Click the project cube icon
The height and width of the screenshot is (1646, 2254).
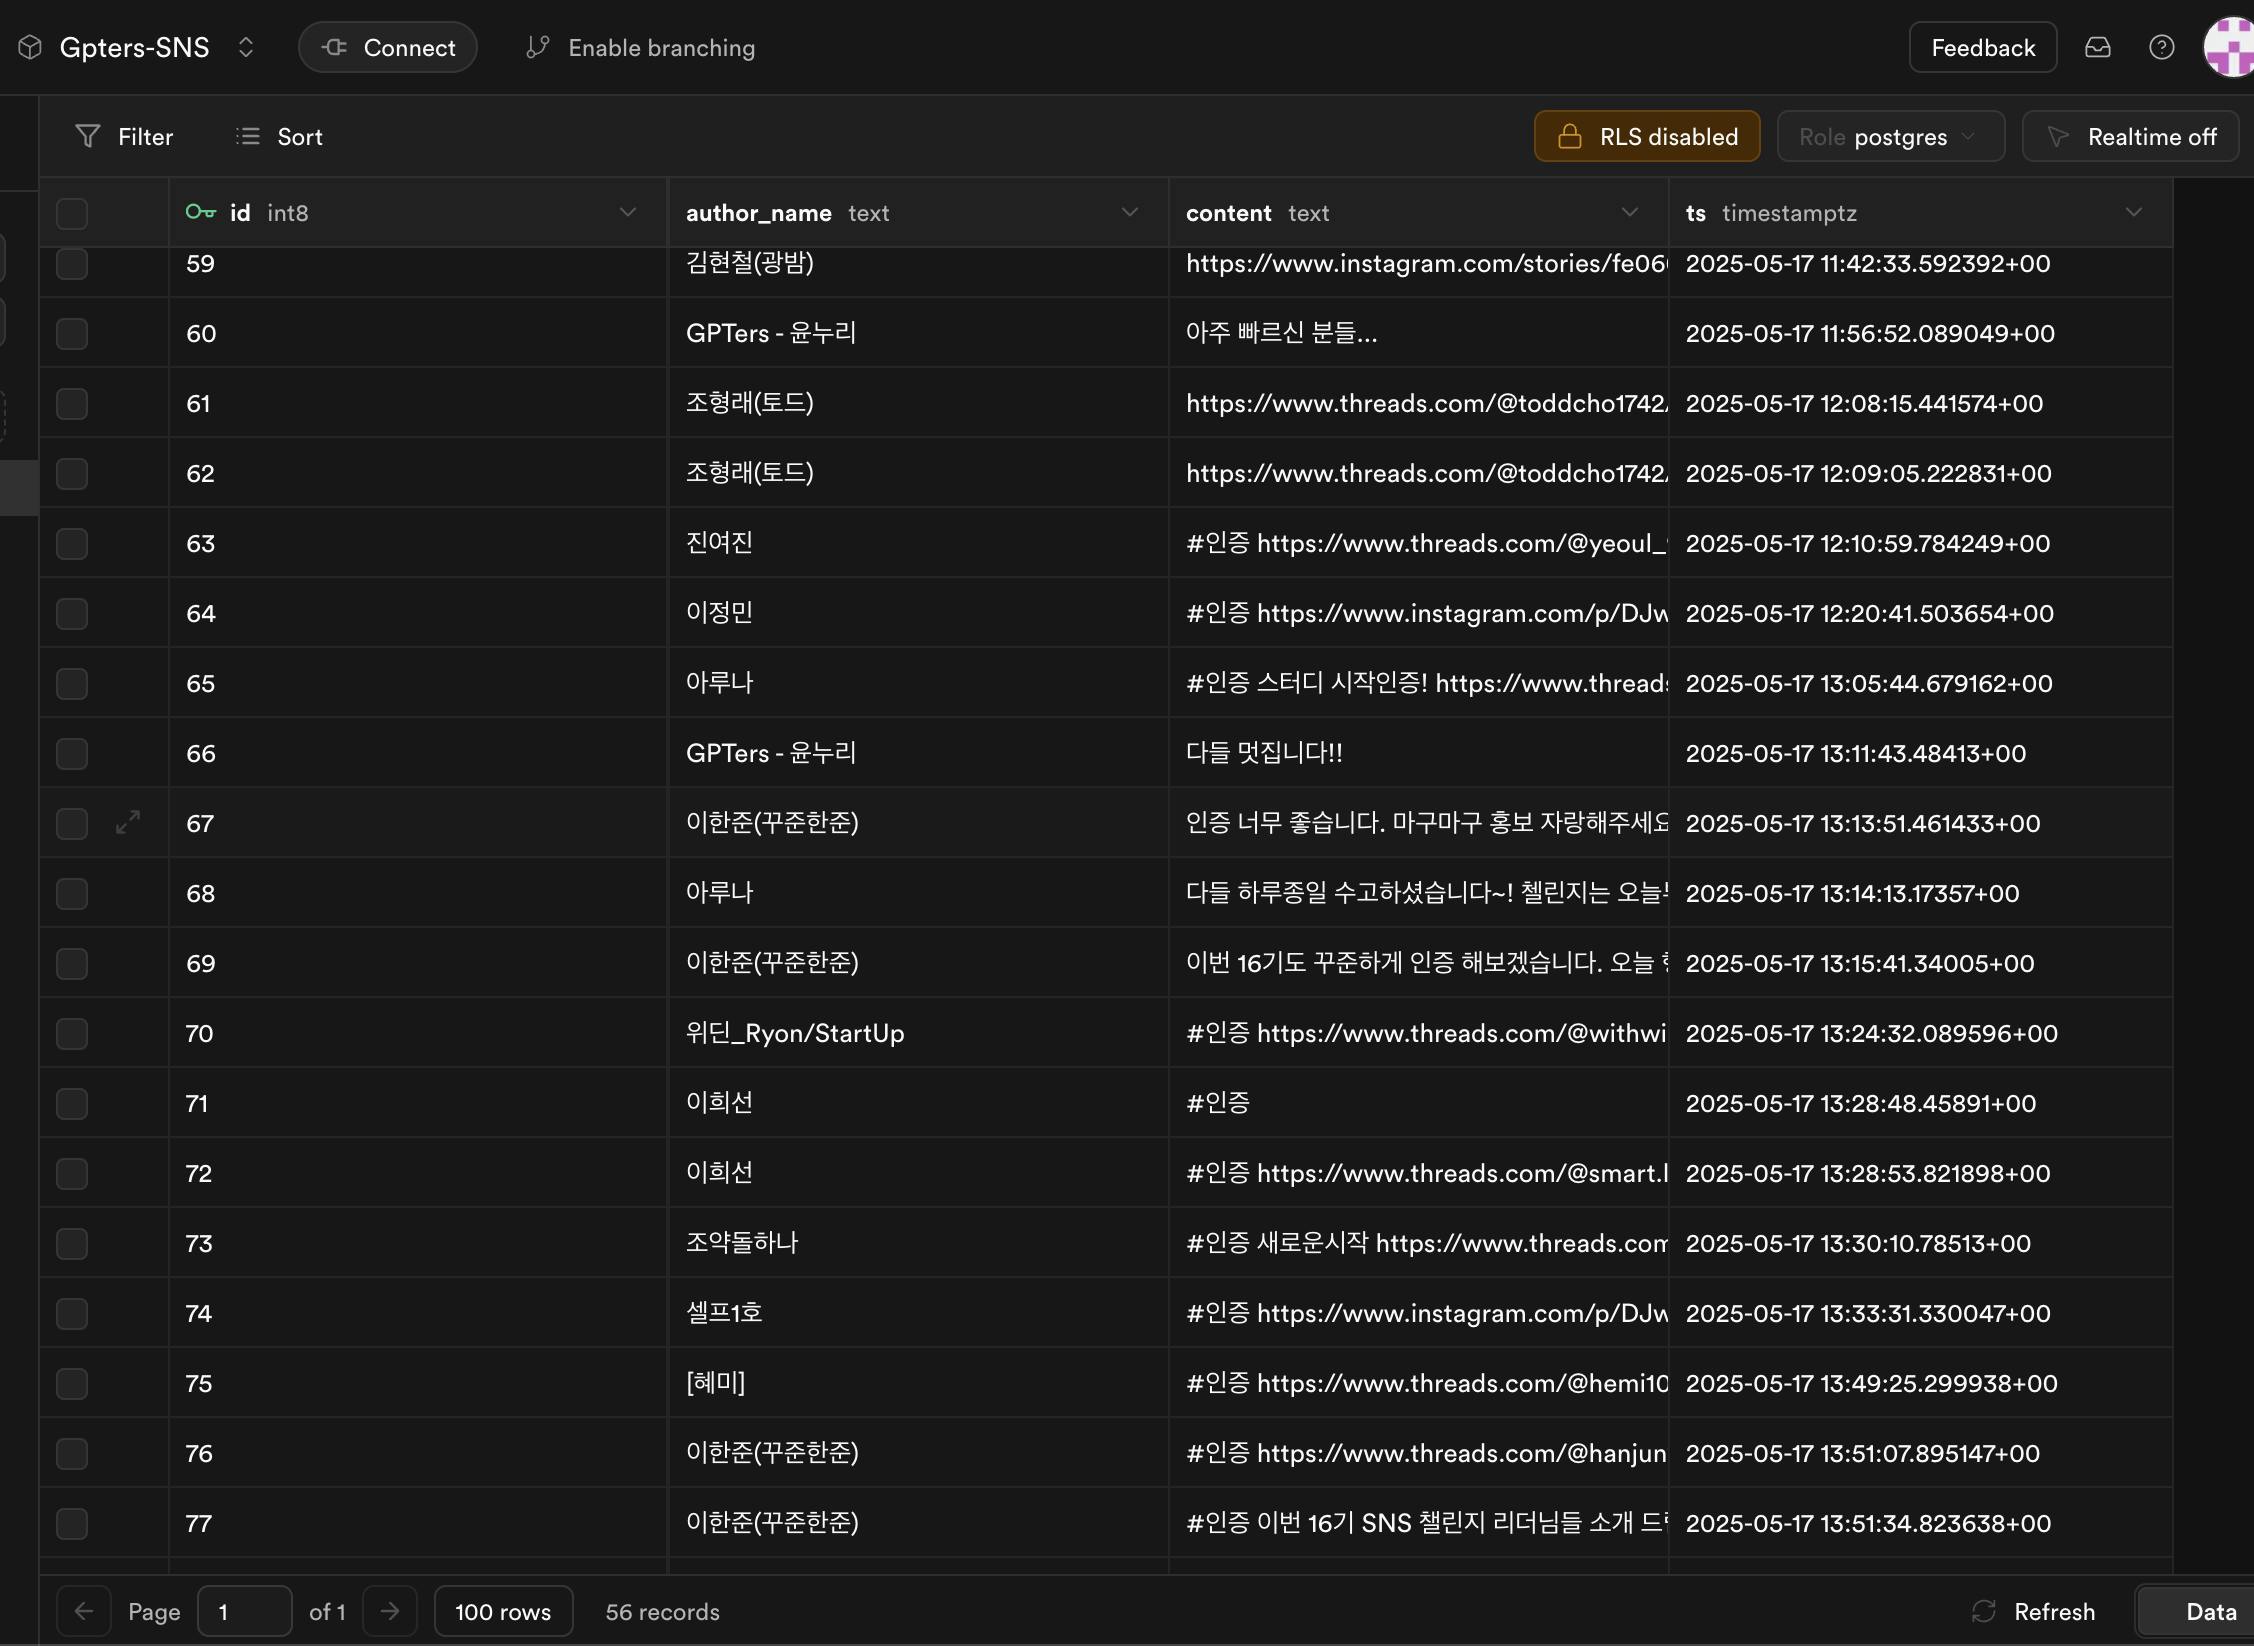30,47
